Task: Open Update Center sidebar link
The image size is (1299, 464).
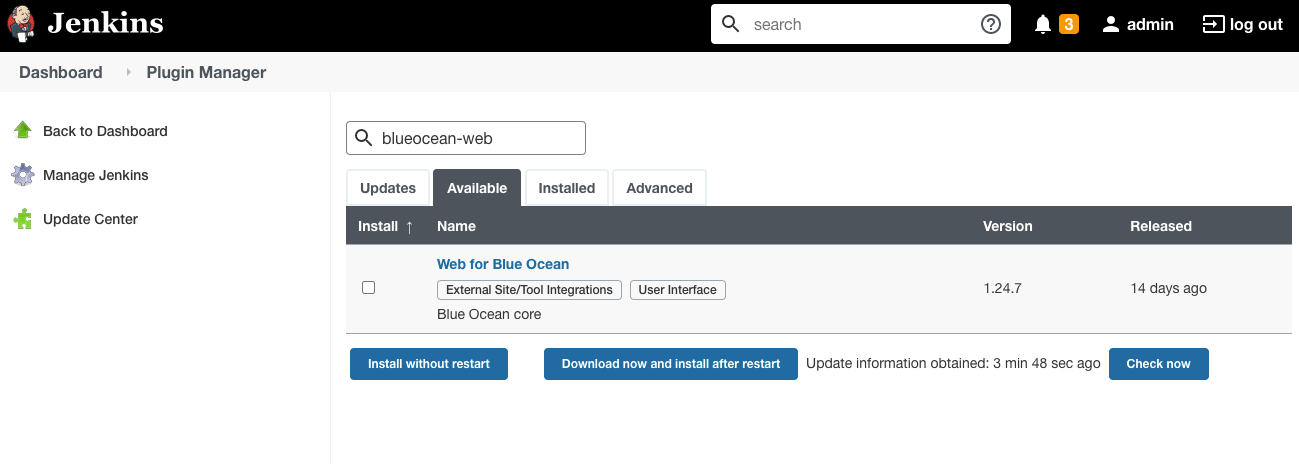Action: [90, 219]
